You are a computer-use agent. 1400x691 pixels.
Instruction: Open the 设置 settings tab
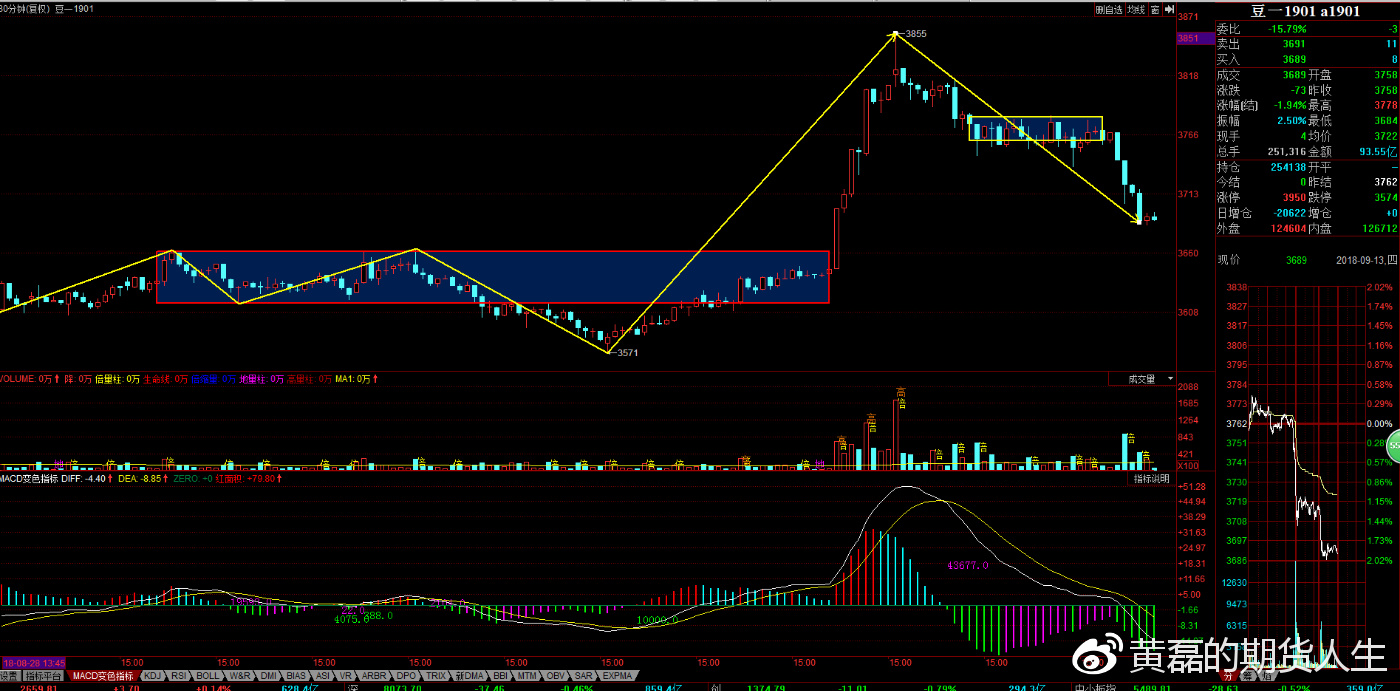[x=11, y=676]
